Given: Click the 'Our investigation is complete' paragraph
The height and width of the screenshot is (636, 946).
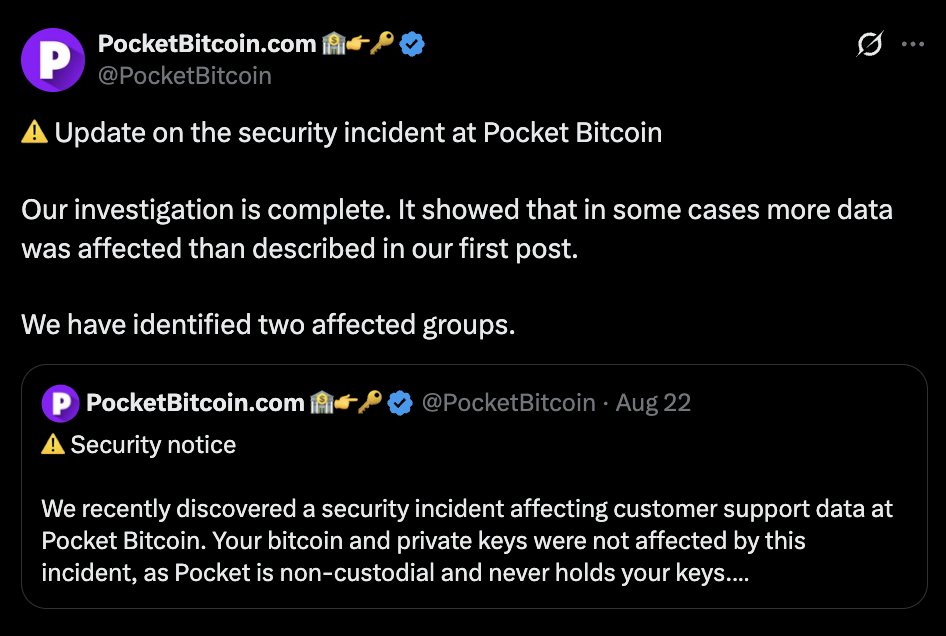Looking at the screenshot, I should (x=457, y=229).
